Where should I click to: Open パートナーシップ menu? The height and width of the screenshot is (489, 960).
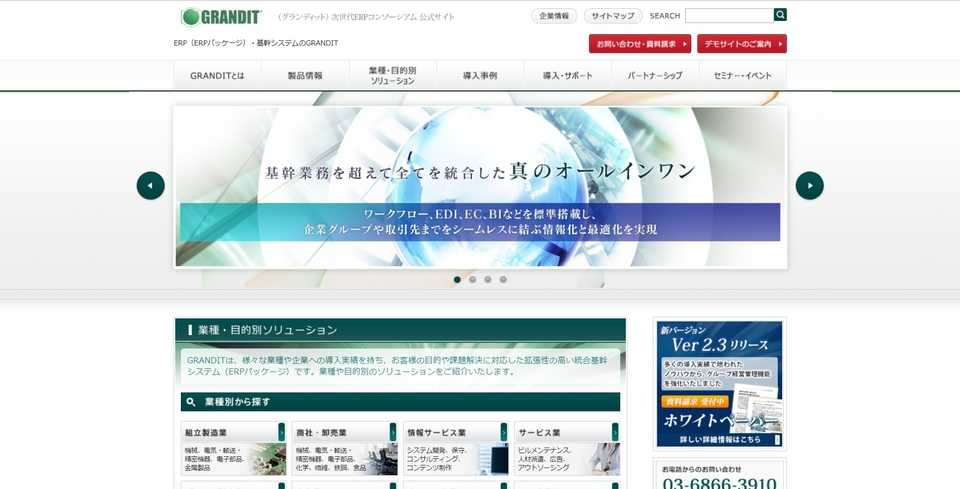tap(655, 76)
